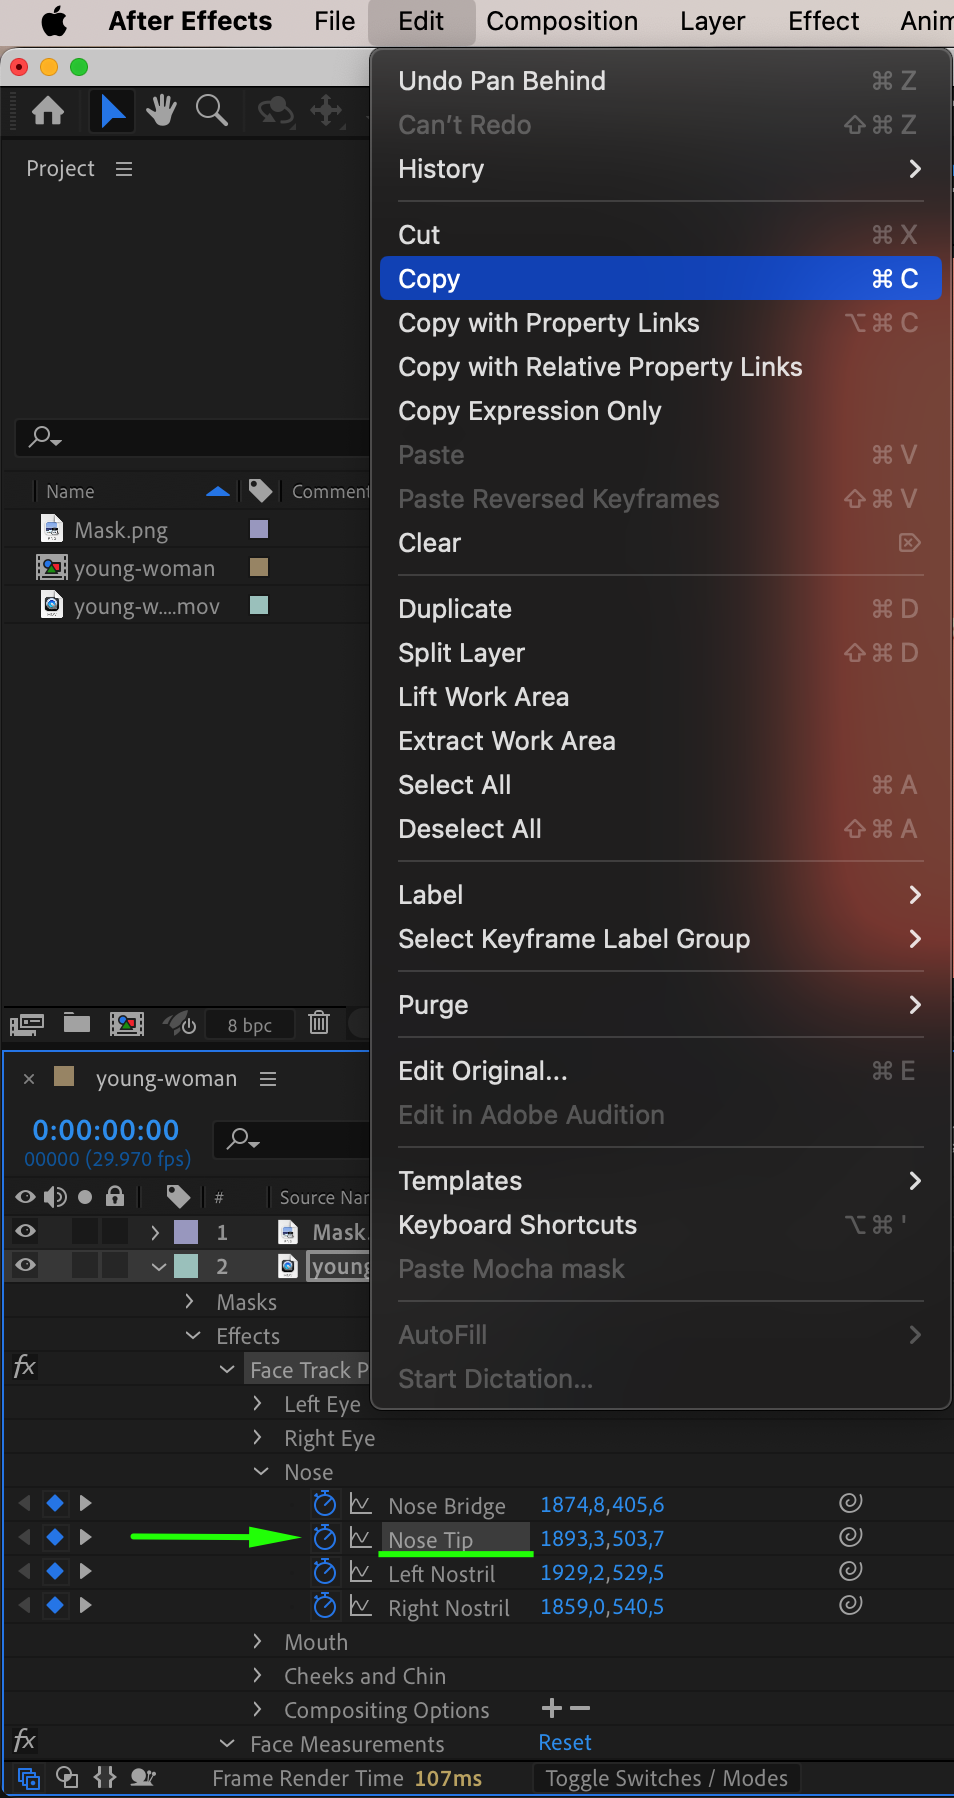Click the label color swatch for Mask.png
Viewport: 954px width, 1798px height.
click(x=259, y=529)
